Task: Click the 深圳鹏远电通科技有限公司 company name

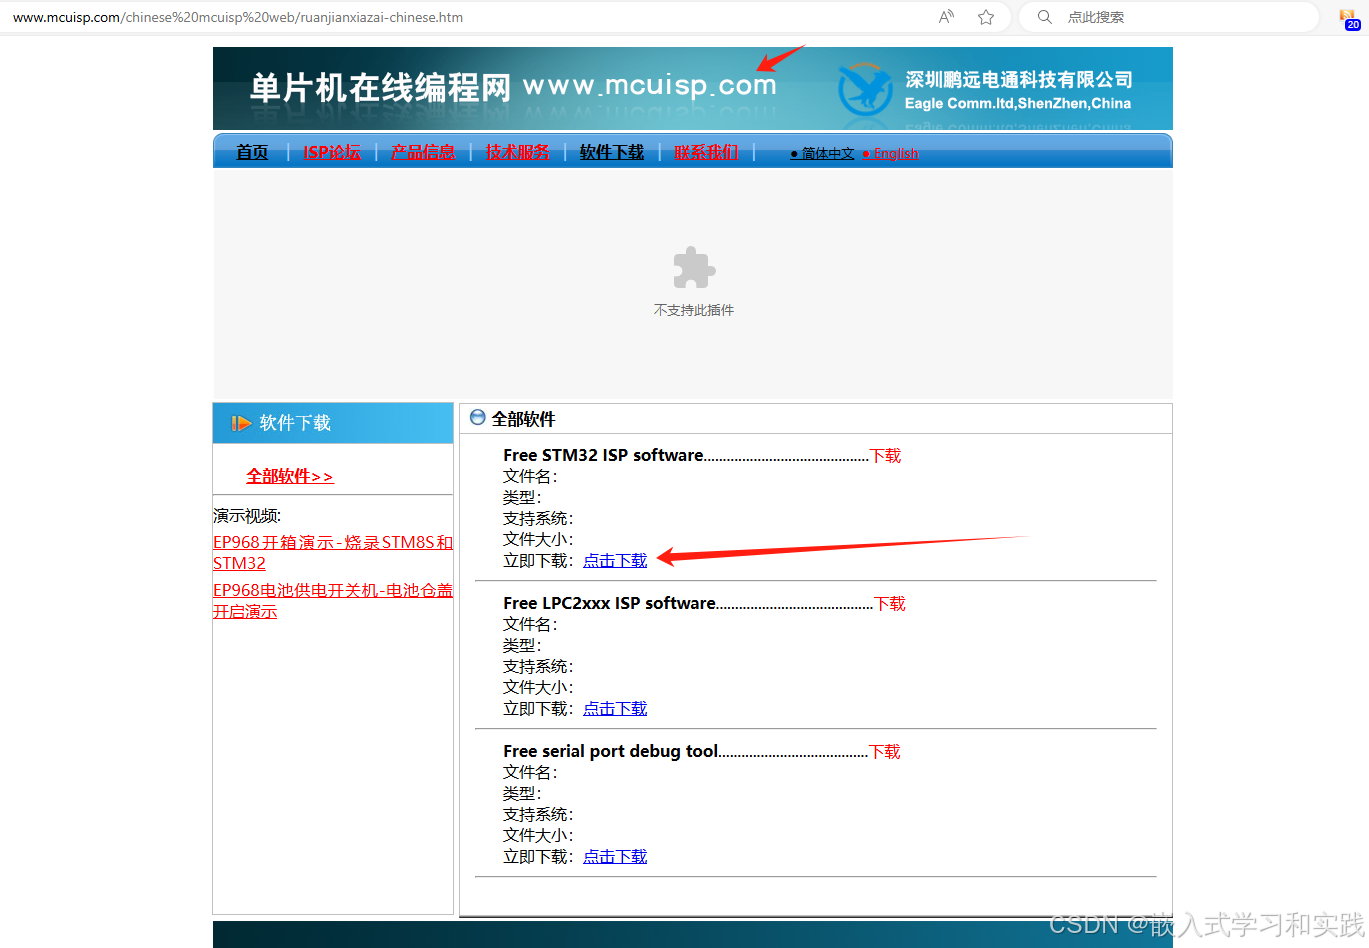Action: point(1019,80)
